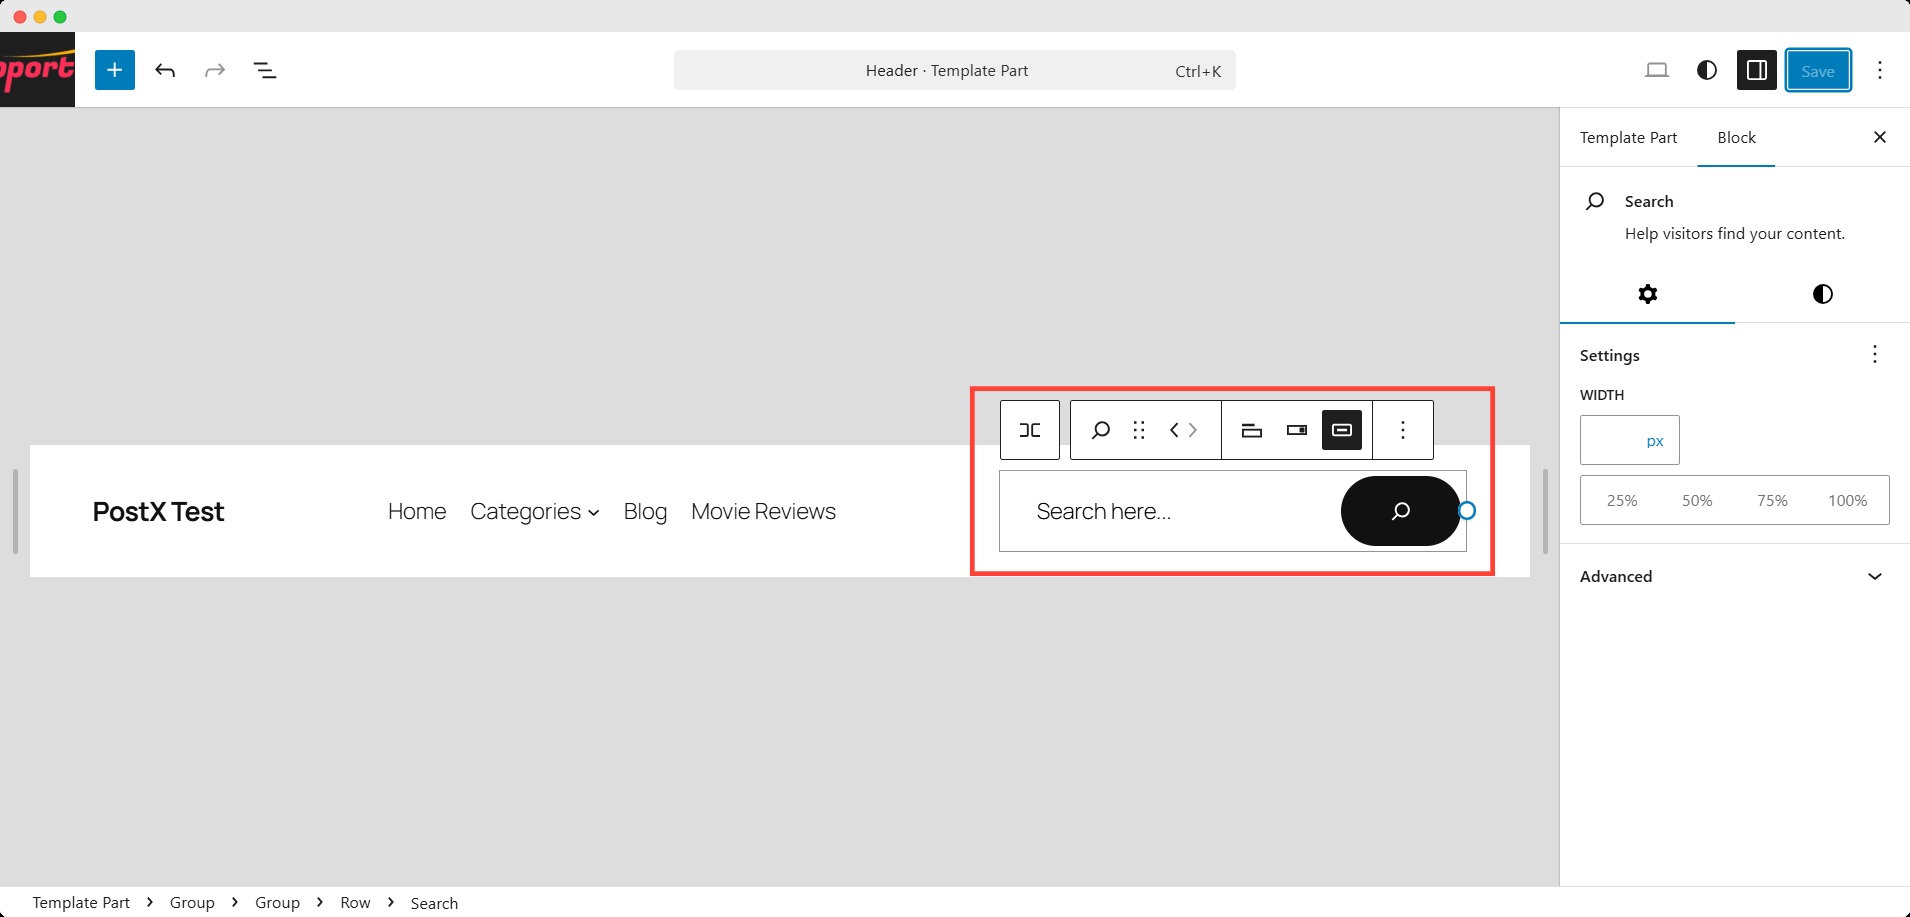Image resolution: width=1910 pixels, height=917 pixels.
Task: Switch to the Template Part tab
Action: (x=1628, y=138)
